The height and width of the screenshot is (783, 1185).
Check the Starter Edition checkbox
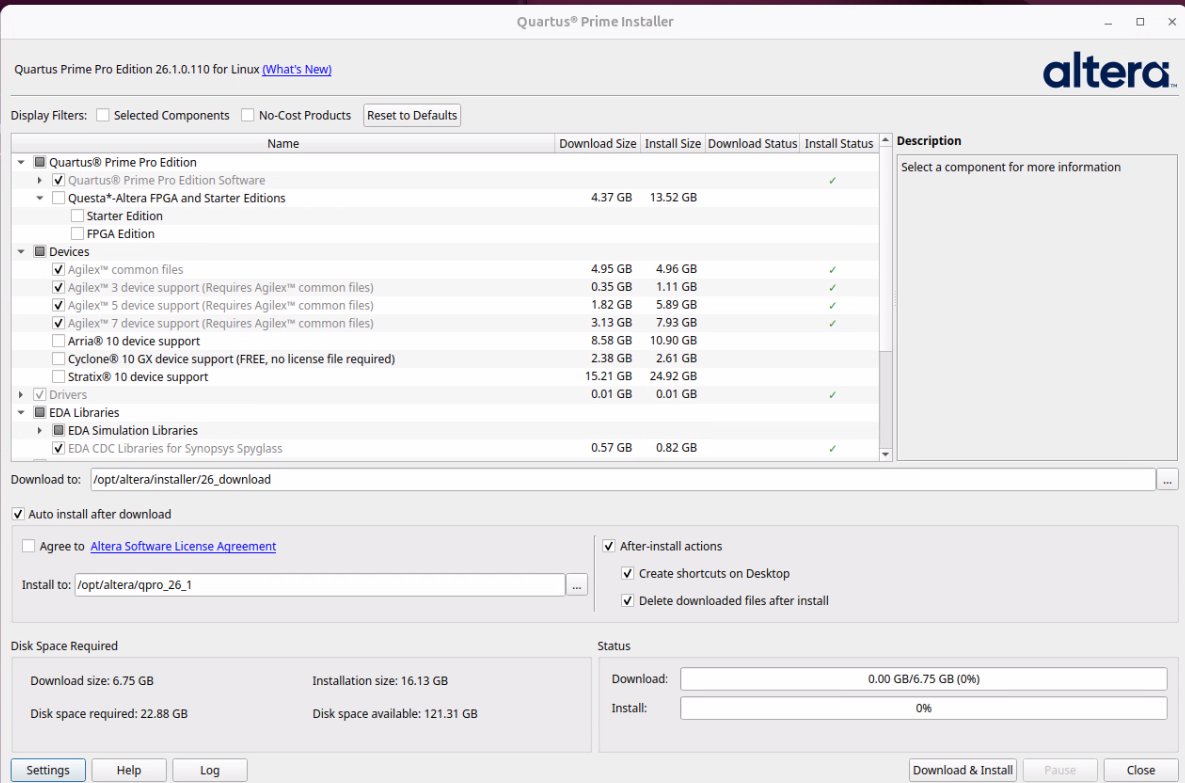(x=77, y=215)
